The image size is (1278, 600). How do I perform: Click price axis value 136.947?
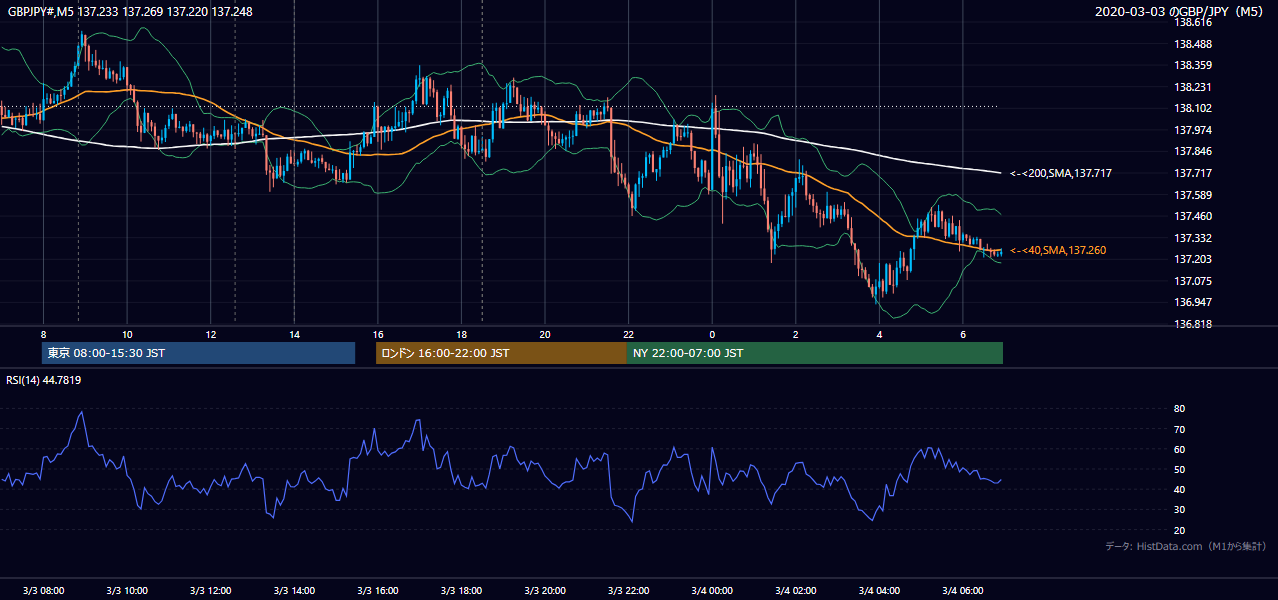click(x=1193, y=302)
